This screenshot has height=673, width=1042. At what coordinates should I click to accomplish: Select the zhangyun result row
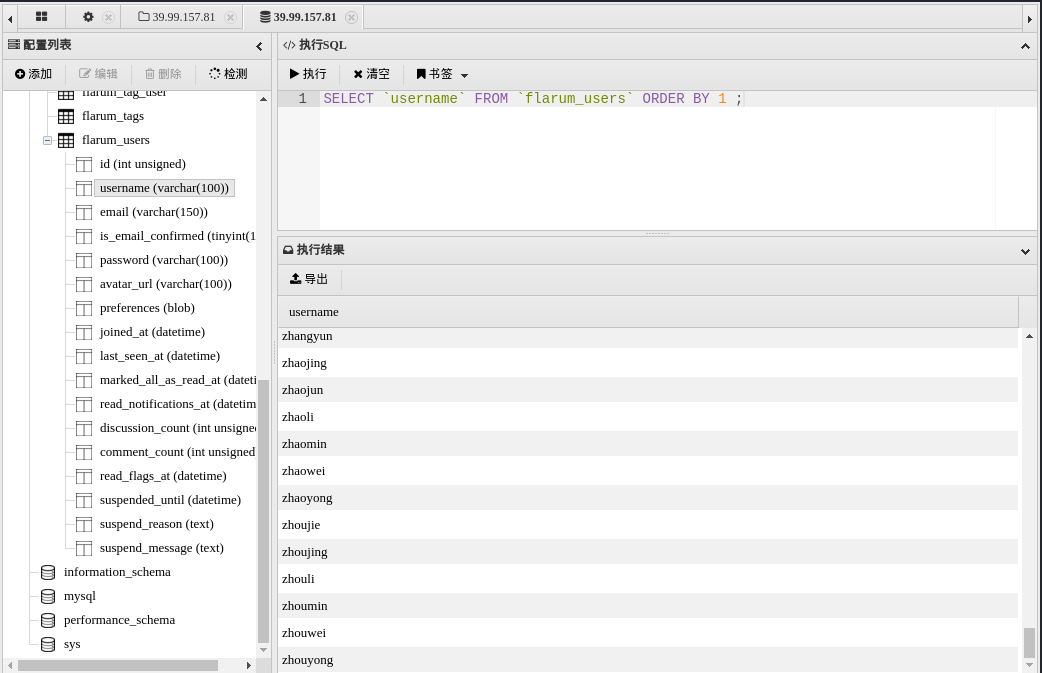coord(648,336)
